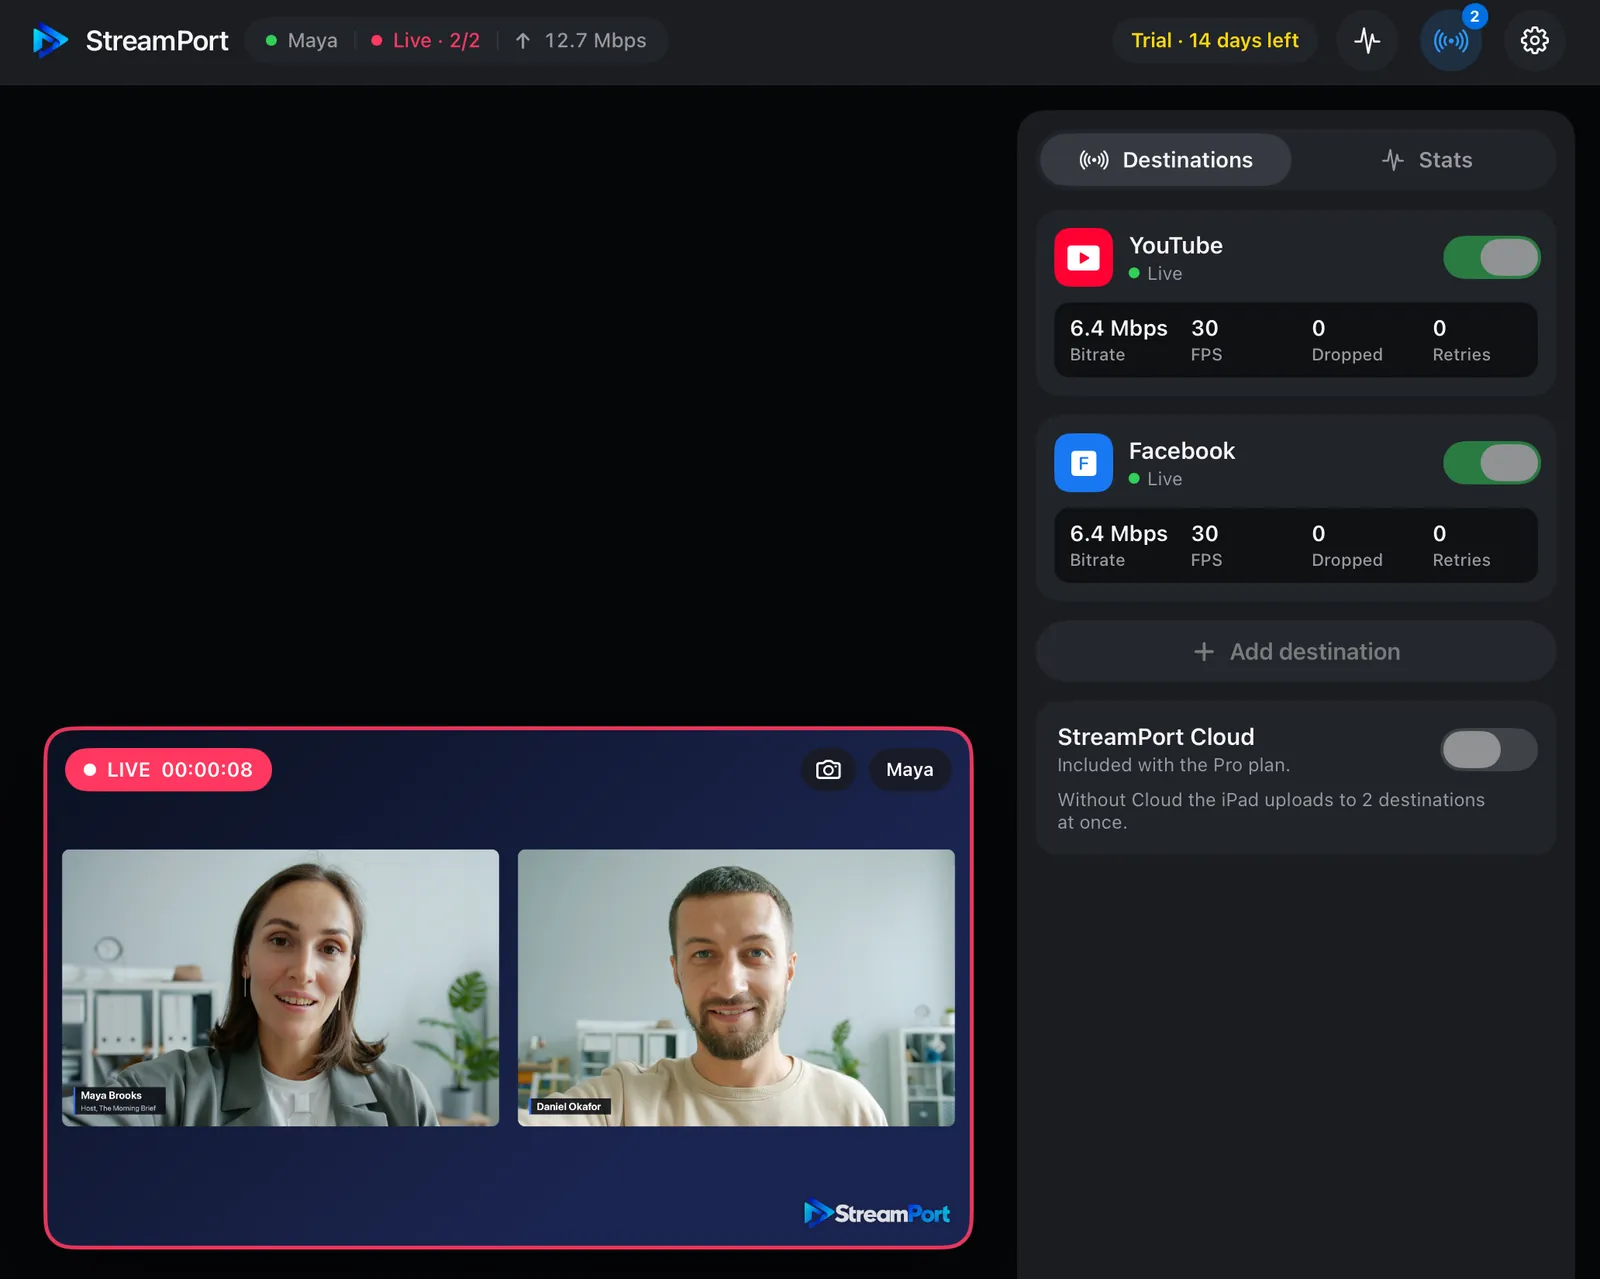Open broadcast destinations icon with badge 2
Viewport: 1600px width, 1279px height.
click(x=1451, y=40)
